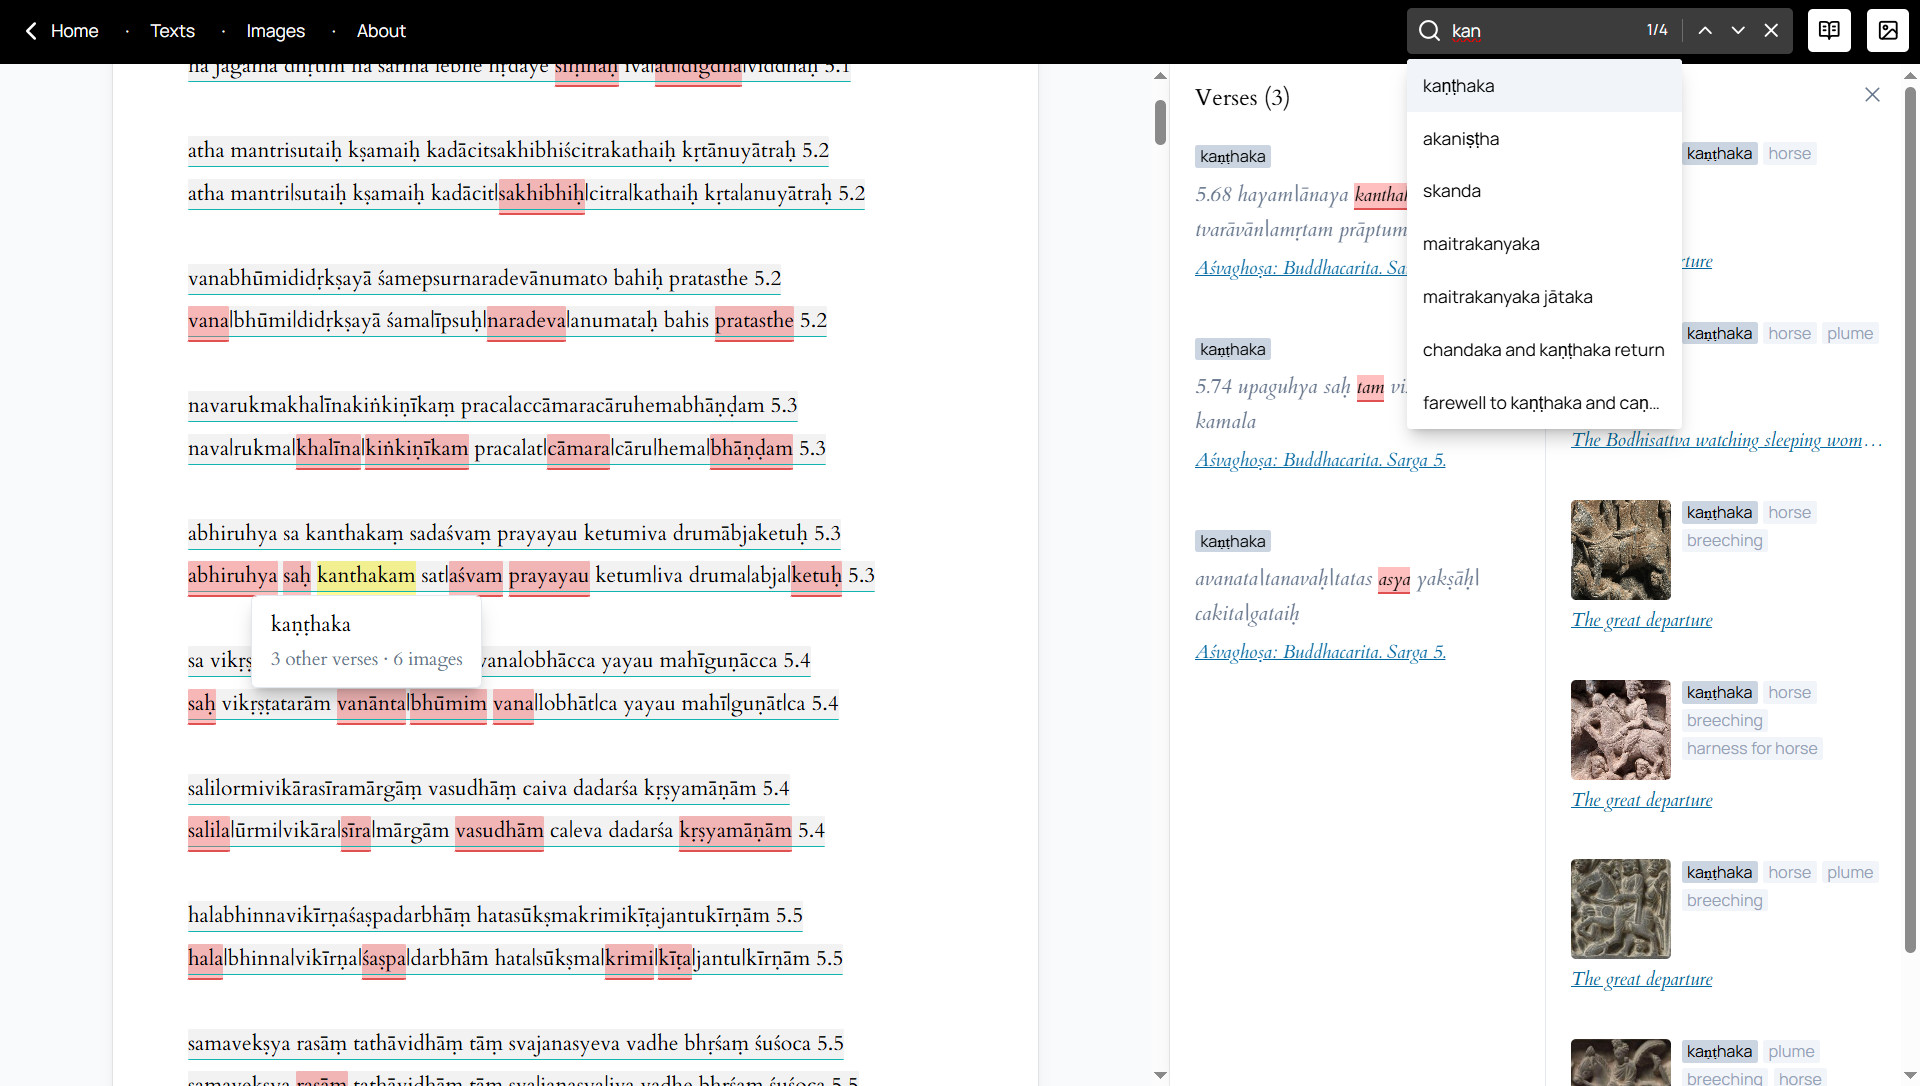
Task: Click the search magnifier icon
Action: pyautogui.click(x=1430, y=31)
